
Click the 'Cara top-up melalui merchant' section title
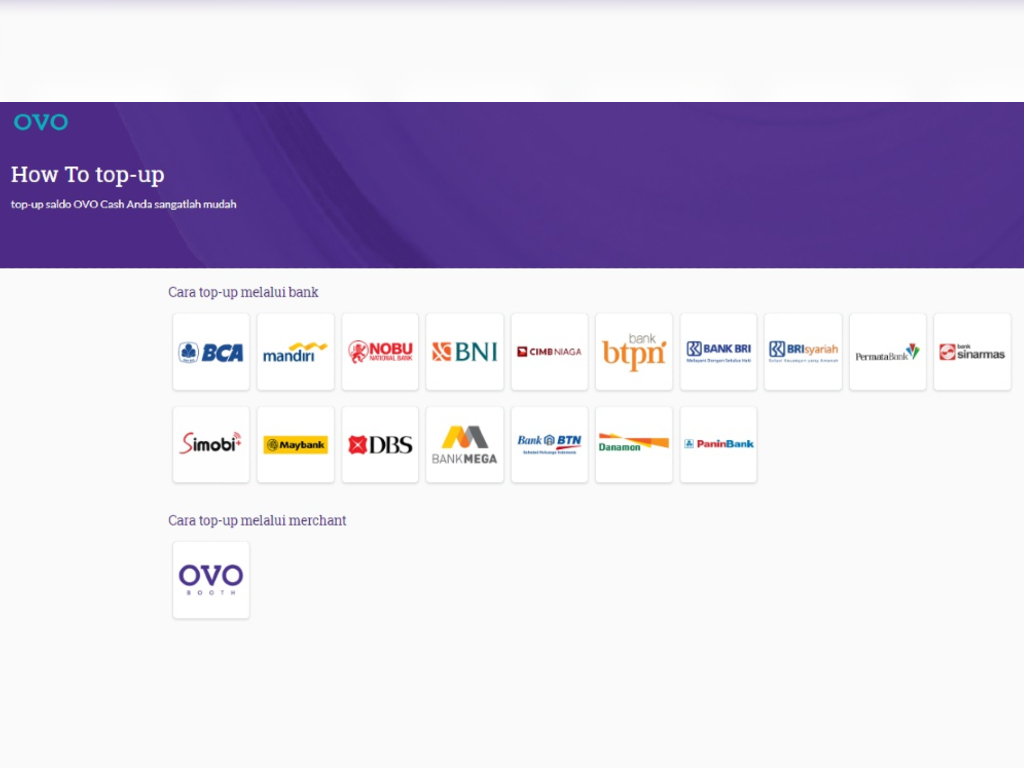tap(257, 520)
